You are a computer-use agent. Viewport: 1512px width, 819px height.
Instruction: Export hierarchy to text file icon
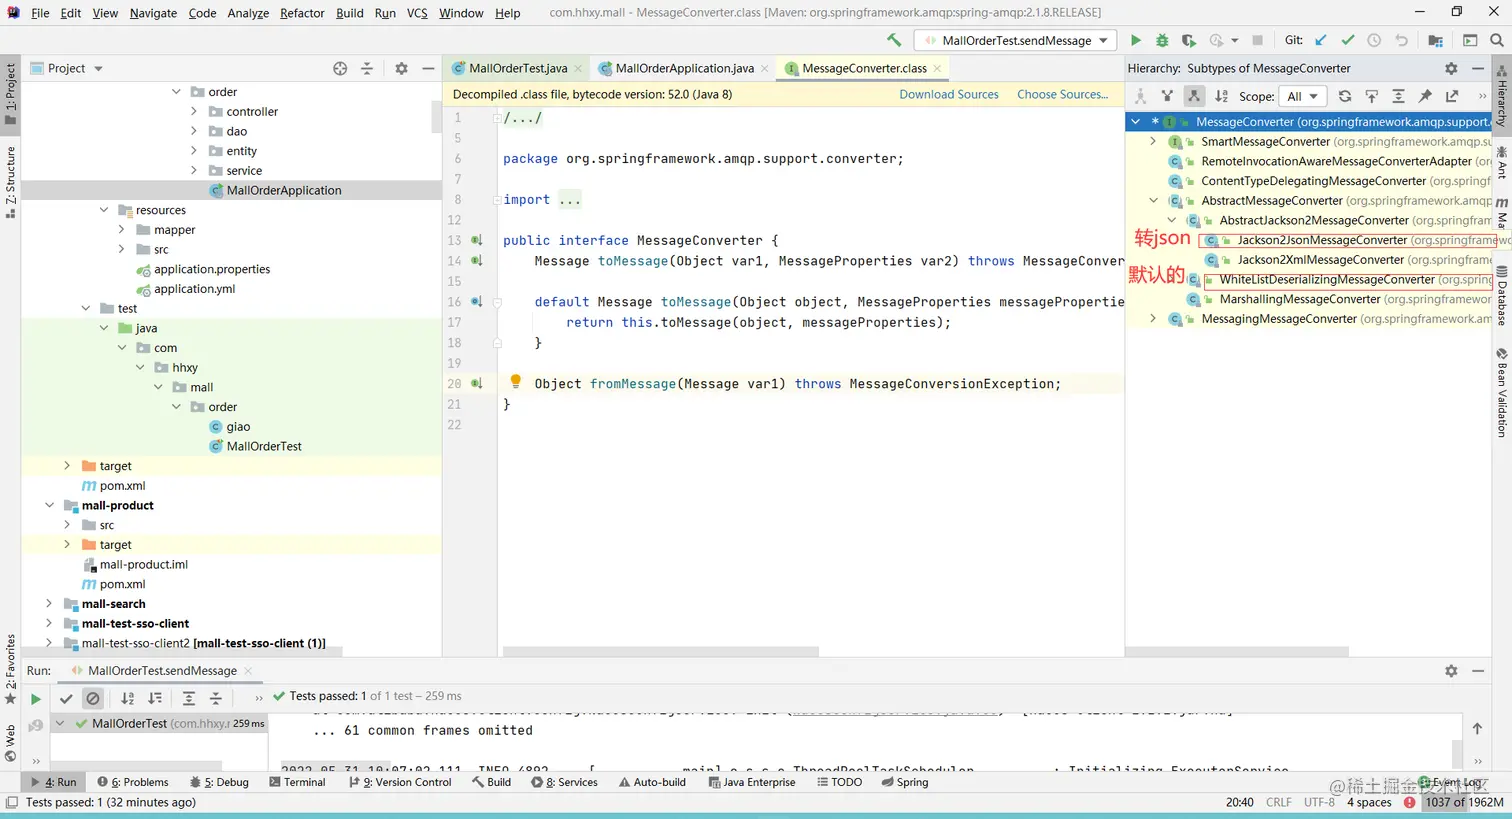[x=1452, y=96]
